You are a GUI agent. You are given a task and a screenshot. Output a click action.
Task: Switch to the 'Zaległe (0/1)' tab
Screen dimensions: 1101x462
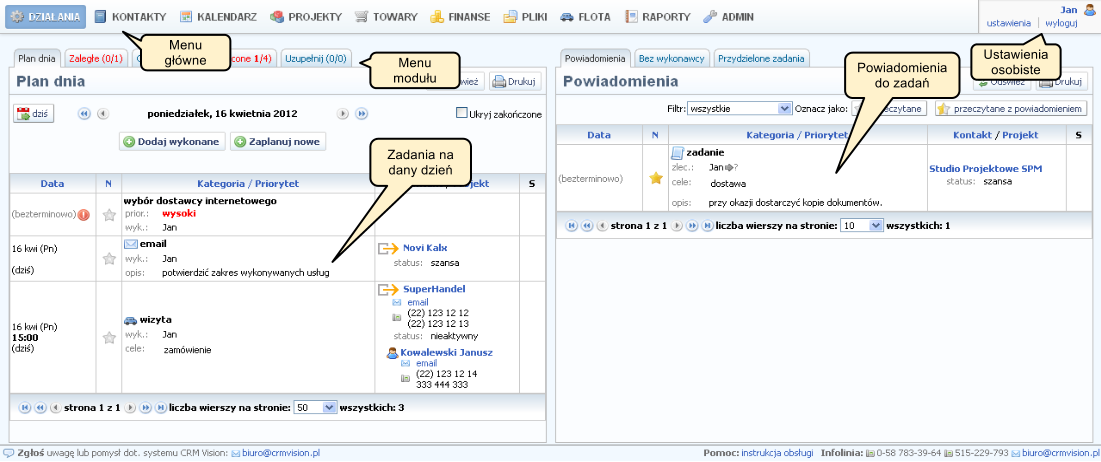coord(96,59)
